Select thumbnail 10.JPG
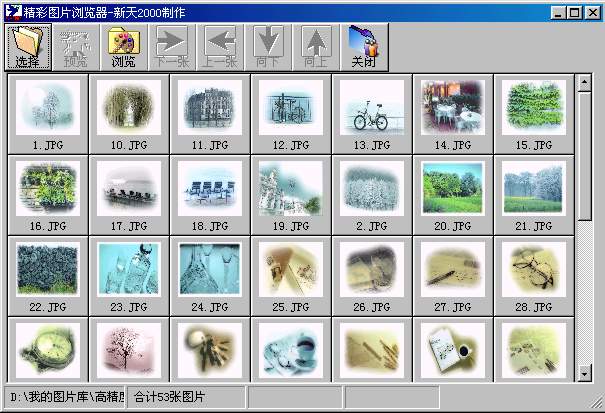The height and width of the screenshot is (413, 605). tap(129, 107)
